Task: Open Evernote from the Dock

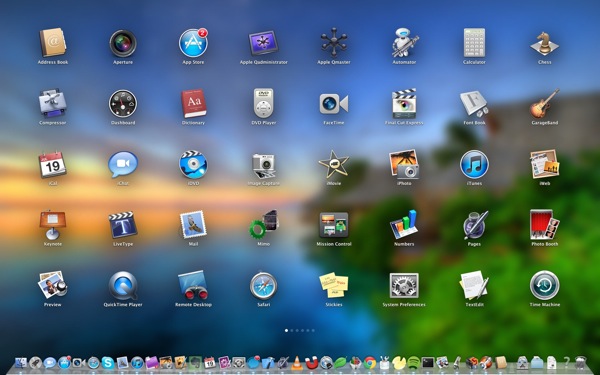Action: point(195,363)
